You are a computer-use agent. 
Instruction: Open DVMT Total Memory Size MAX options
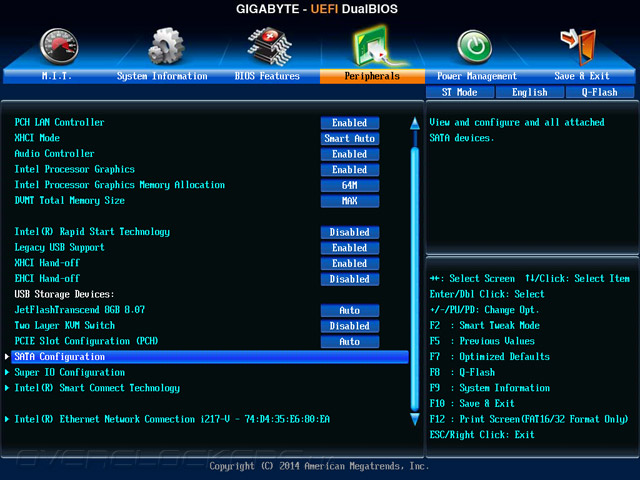[350, 201]
